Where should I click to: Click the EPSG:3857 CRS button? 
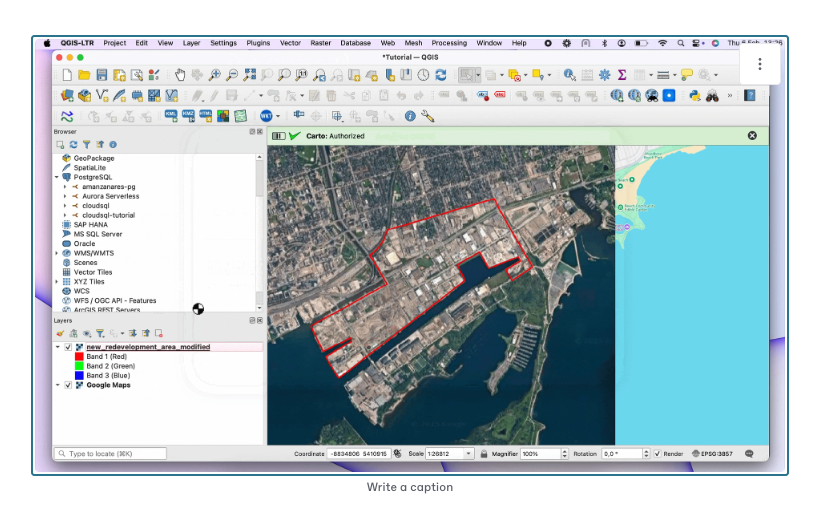click(x=713, y=454)
